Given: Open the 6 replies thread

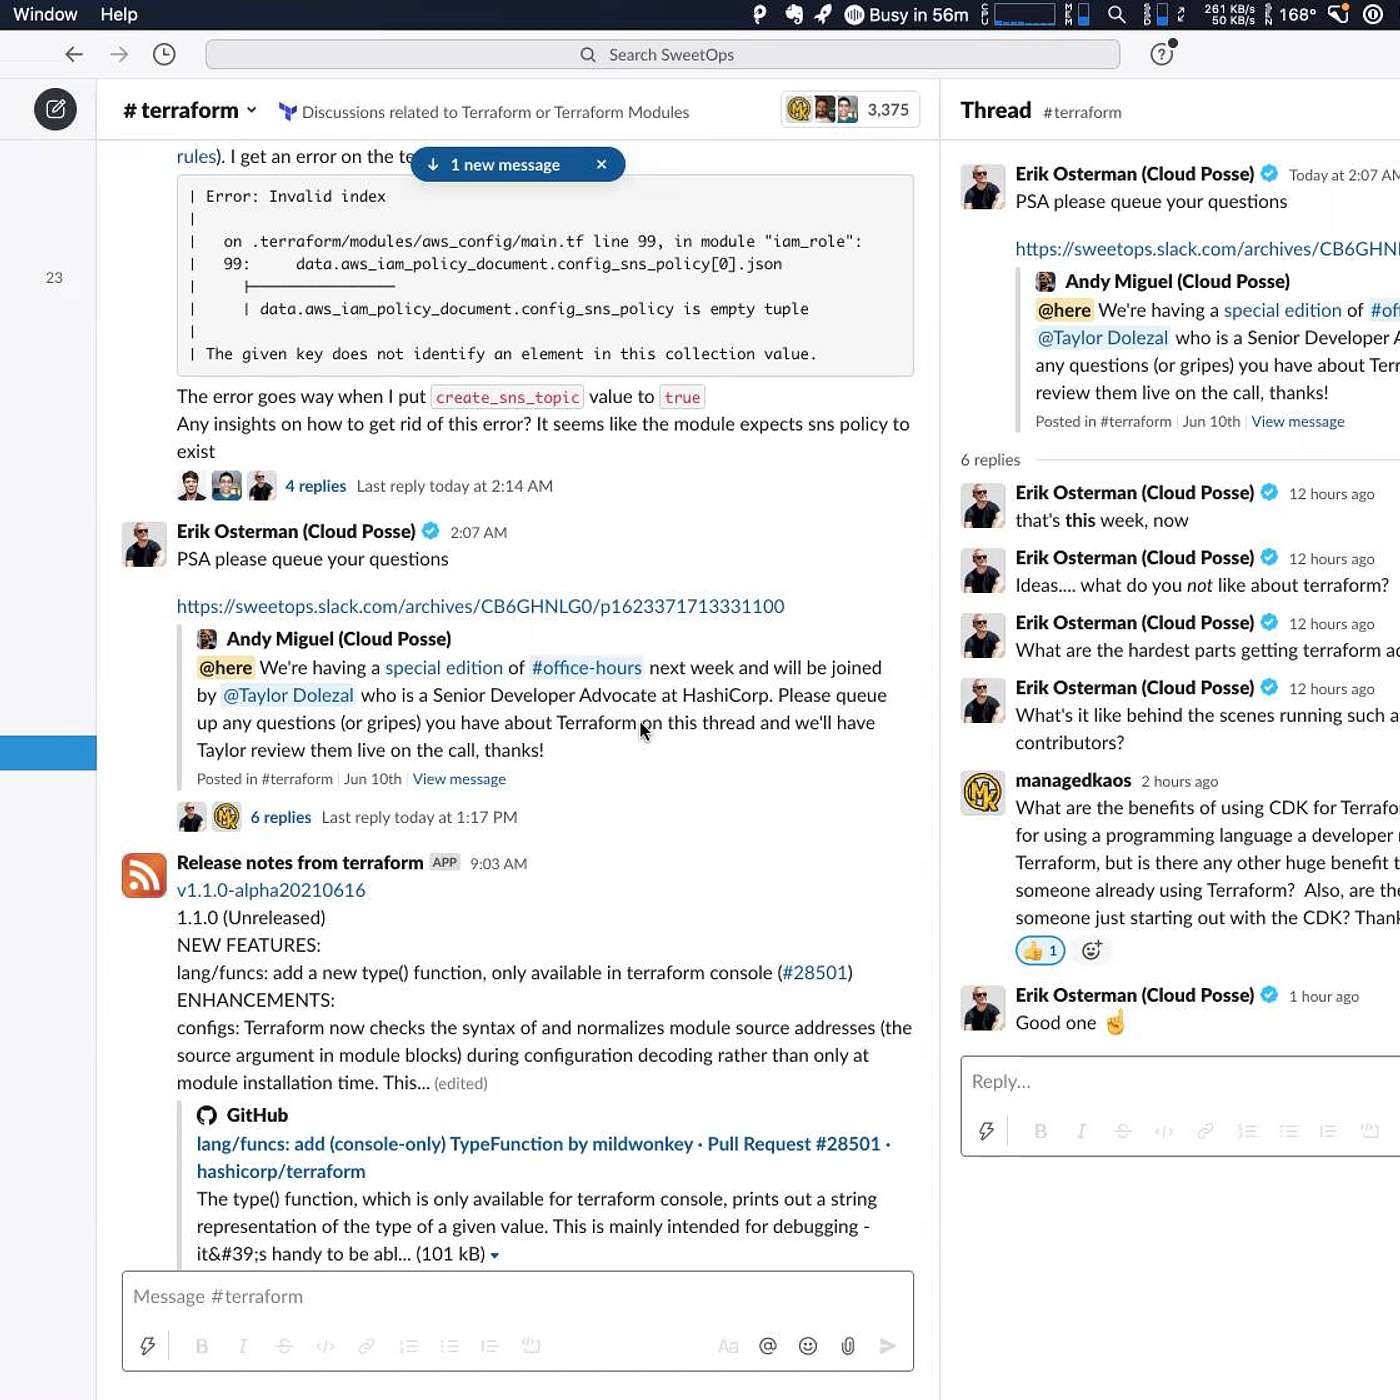Looking at the screenshot, I should pyautogui.click(x=281, y=817).
